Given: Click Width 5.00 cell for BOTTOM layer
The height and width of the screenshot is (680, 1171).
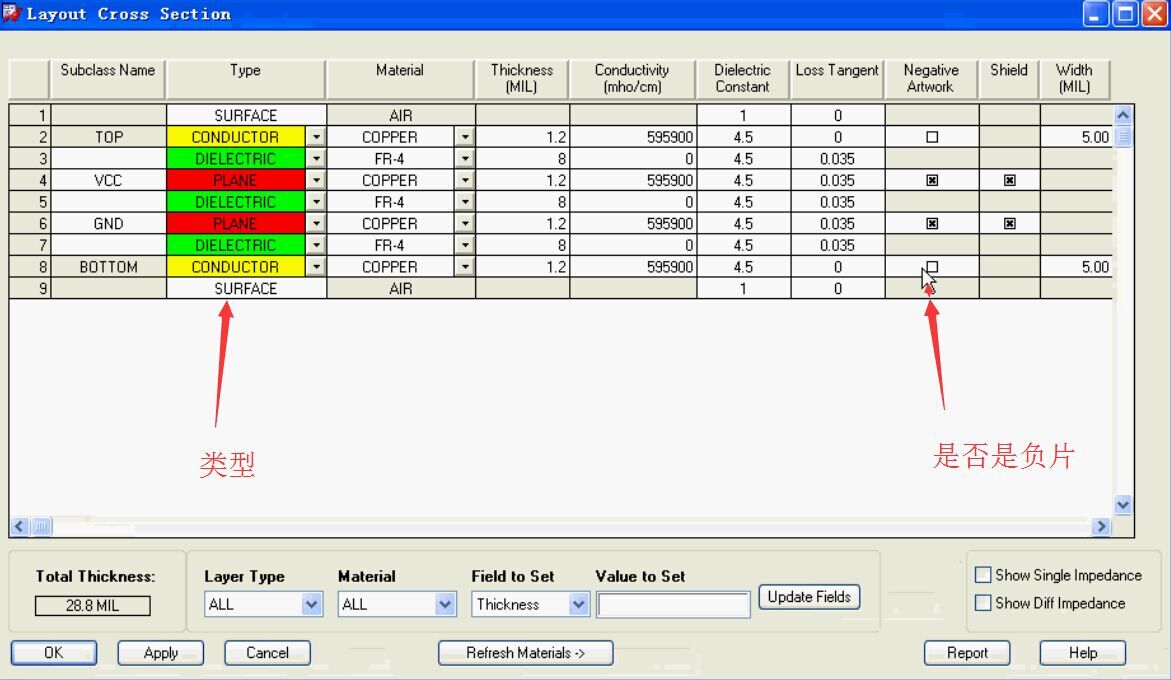Looking at the screenshot, I should pos(1076,267).
